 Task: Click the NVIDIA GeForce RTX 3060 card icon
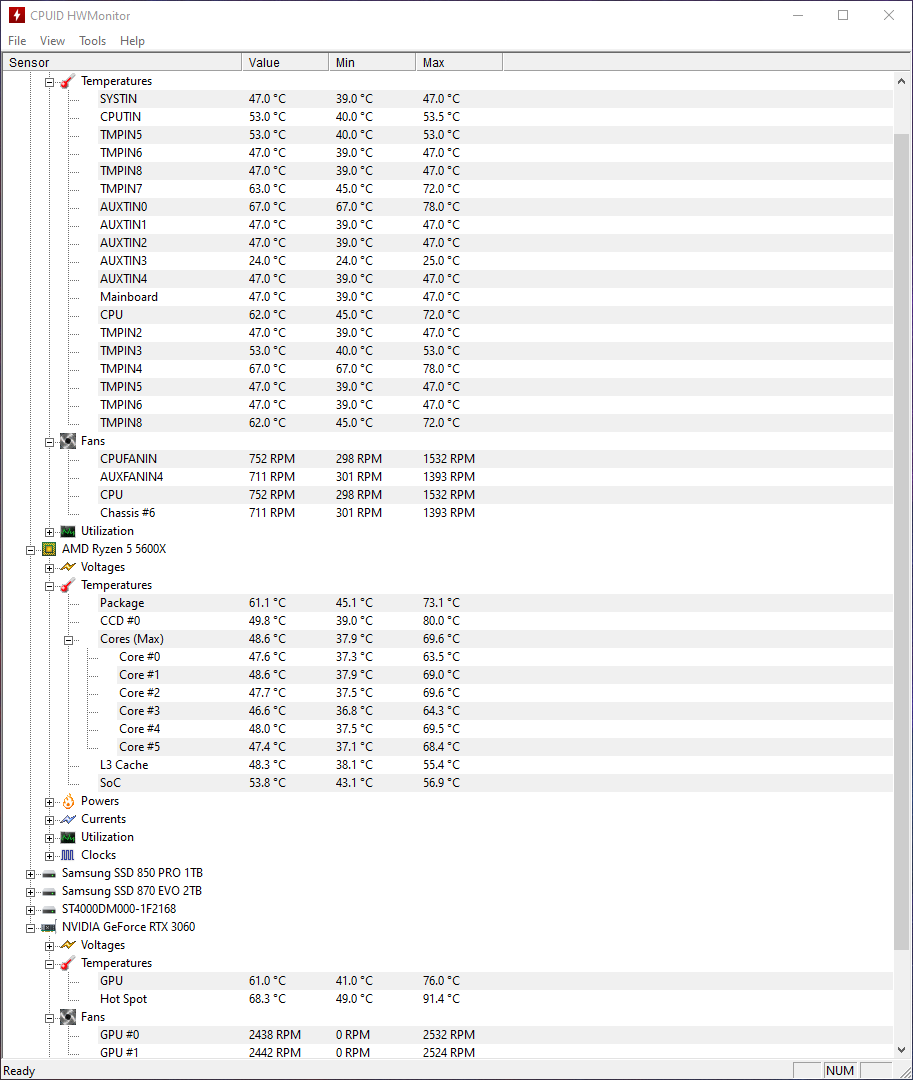pyautogui.click(x=49, y=927)
